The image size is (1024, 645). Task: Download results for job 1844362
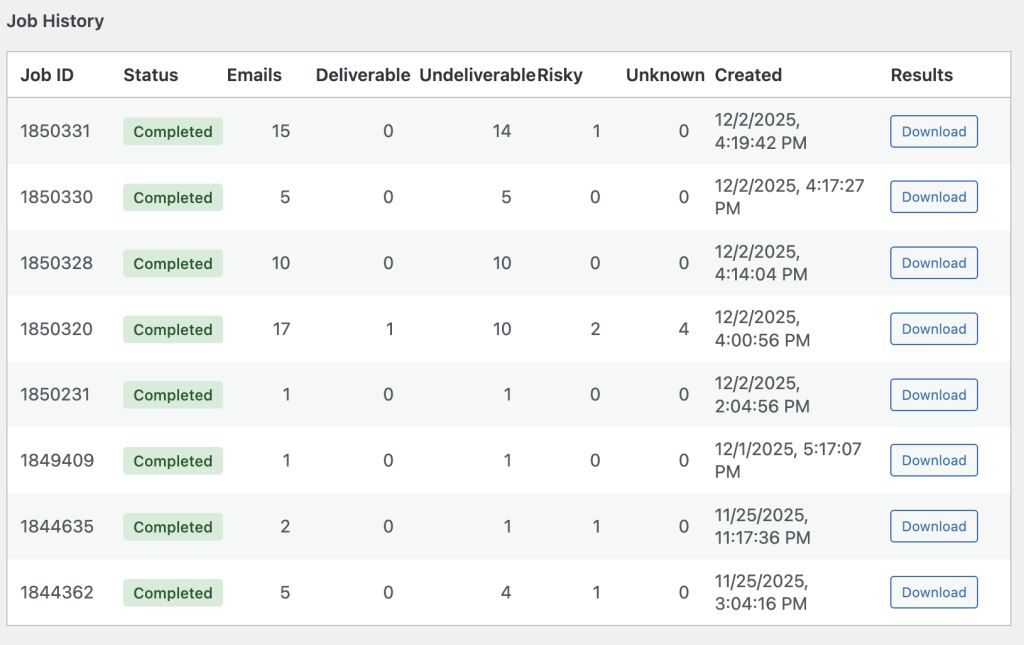click(933, 592)
